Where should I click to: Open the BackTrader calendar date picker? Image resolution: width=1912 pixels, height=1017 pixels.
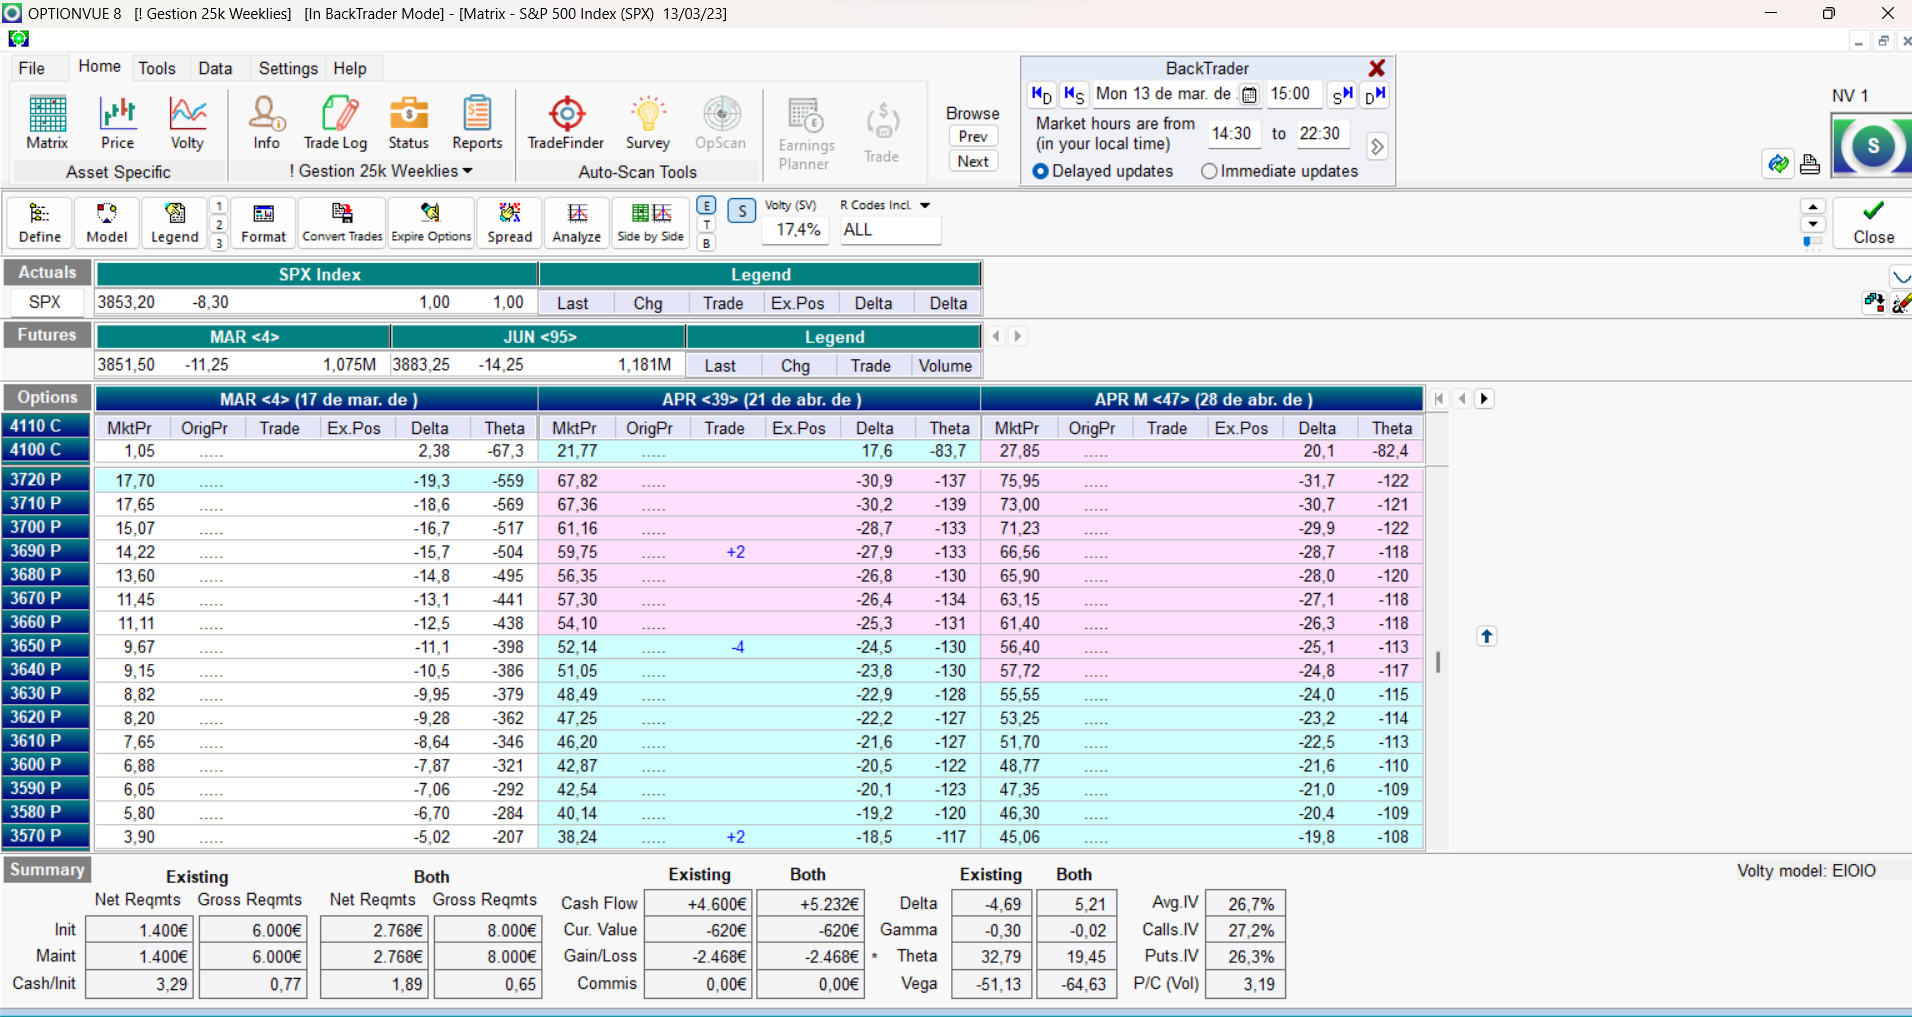coord(1249,95)
